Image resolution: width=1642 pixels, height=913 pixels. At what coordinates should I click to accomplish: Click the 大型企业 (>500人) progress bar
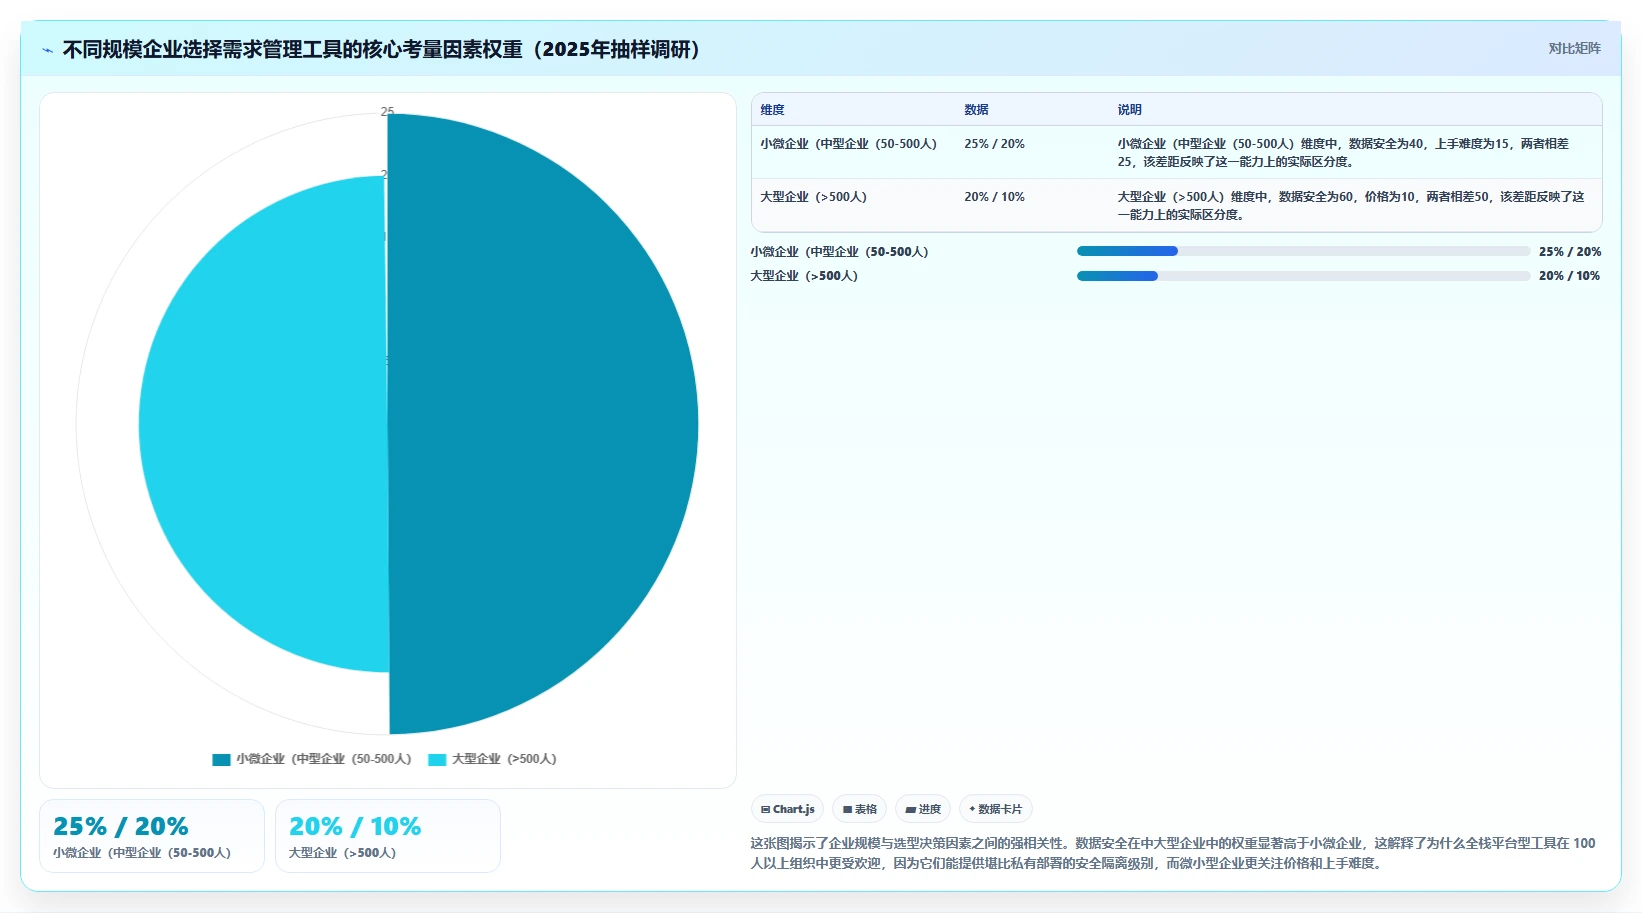1303,275
